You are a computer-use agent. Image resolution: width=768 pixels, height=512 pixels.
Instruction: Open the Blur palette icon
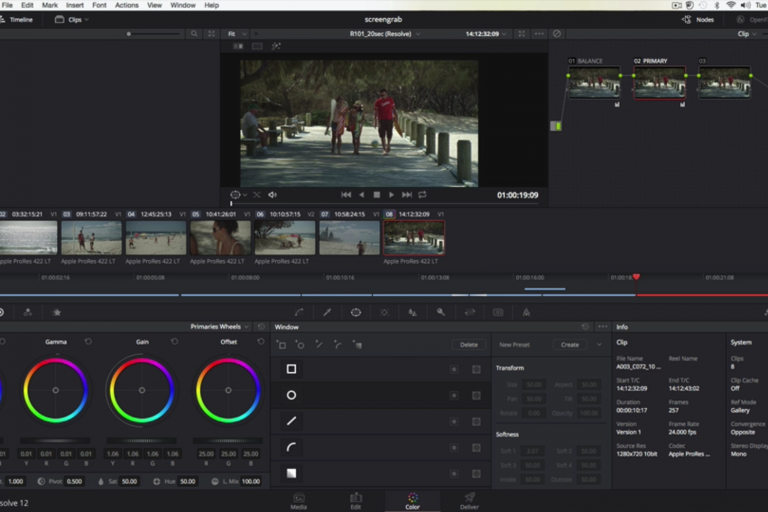(x=412, y=312)
